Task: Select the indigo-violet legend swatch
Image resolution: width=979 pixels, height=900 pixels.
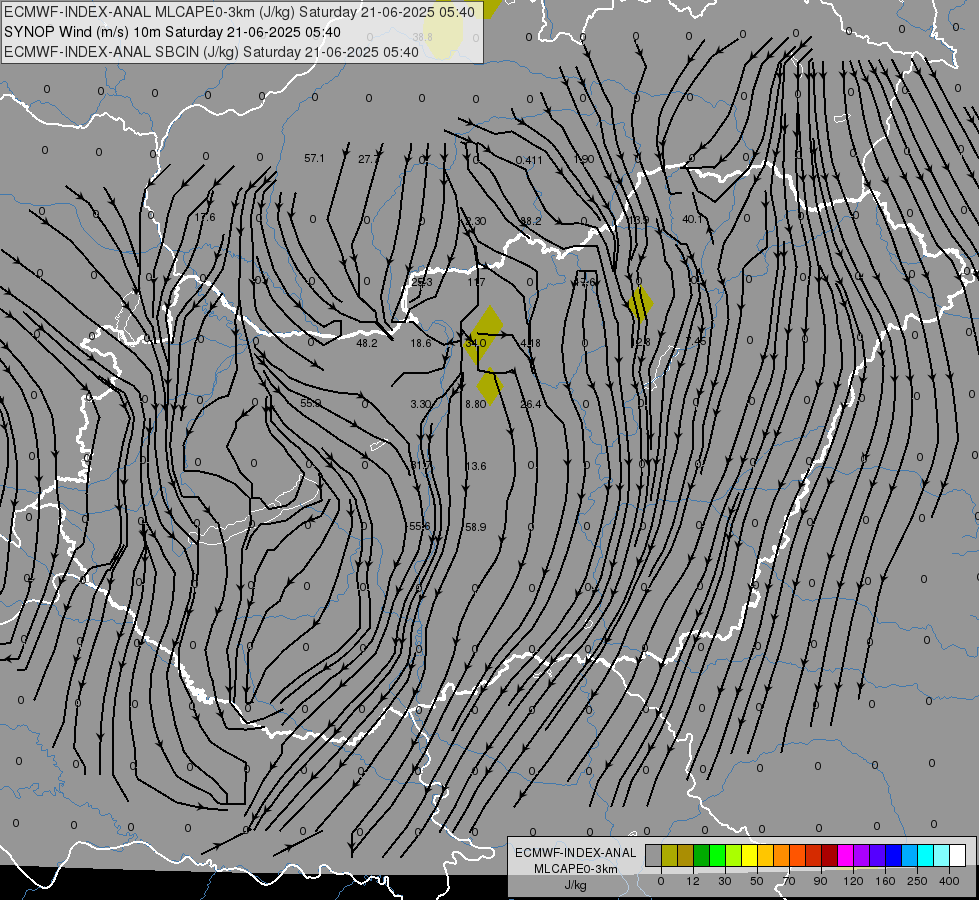Action: coord(878,855)
